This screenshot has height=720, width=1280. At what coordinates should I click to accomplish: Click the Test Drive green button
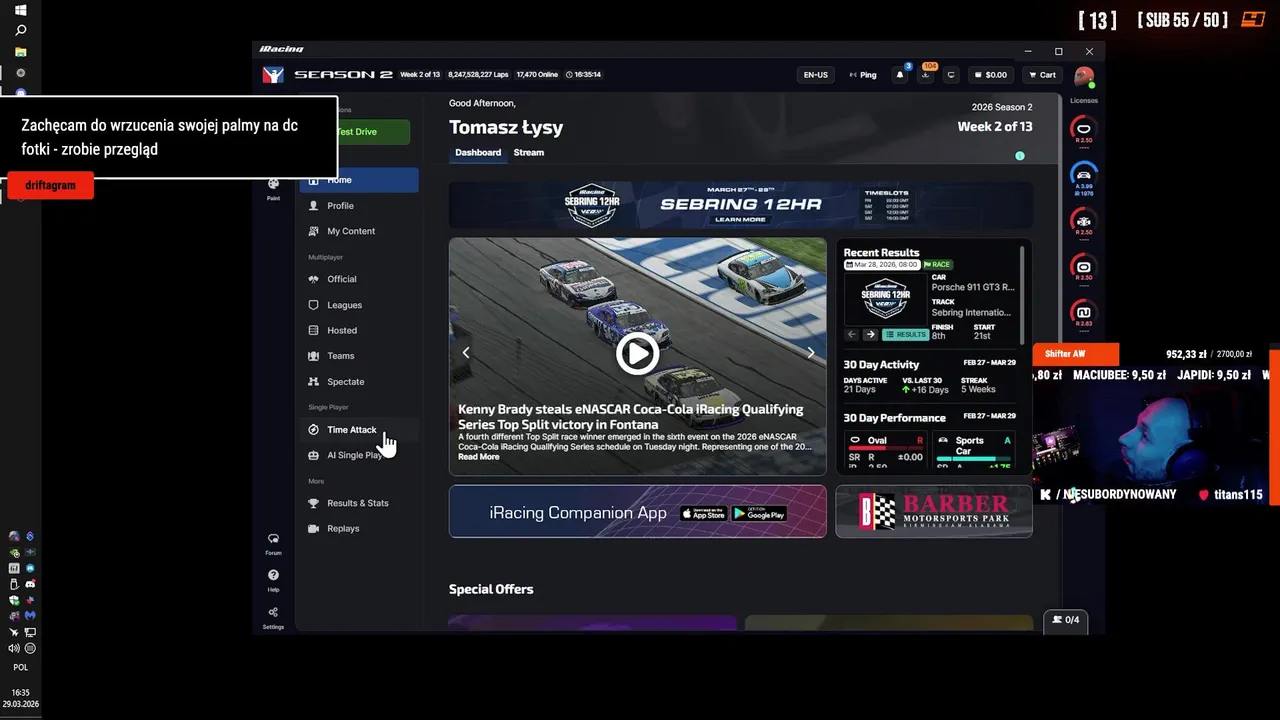click(372, 132)
